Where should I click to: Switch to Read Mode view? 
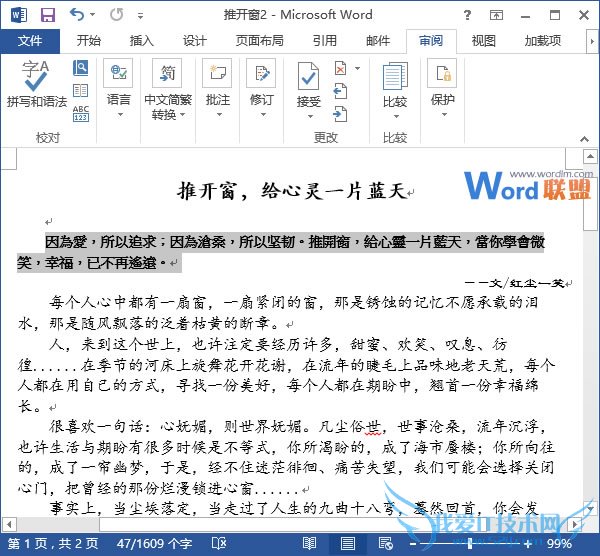tap(309, 543)
